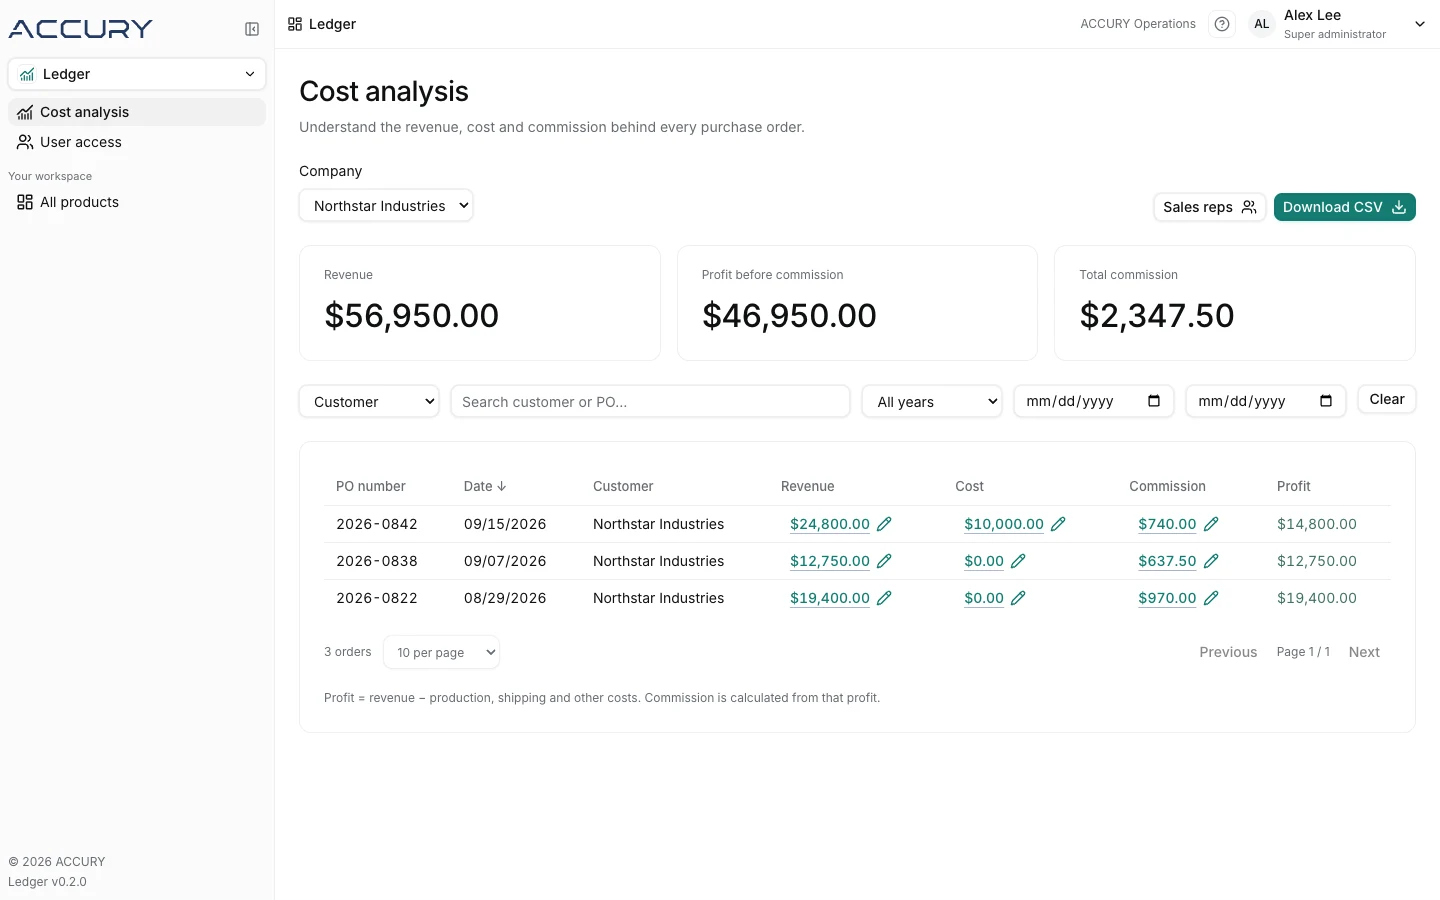Change the 10 per page selector
This screenshot has width=1440, height=900.
coord(441,652)
